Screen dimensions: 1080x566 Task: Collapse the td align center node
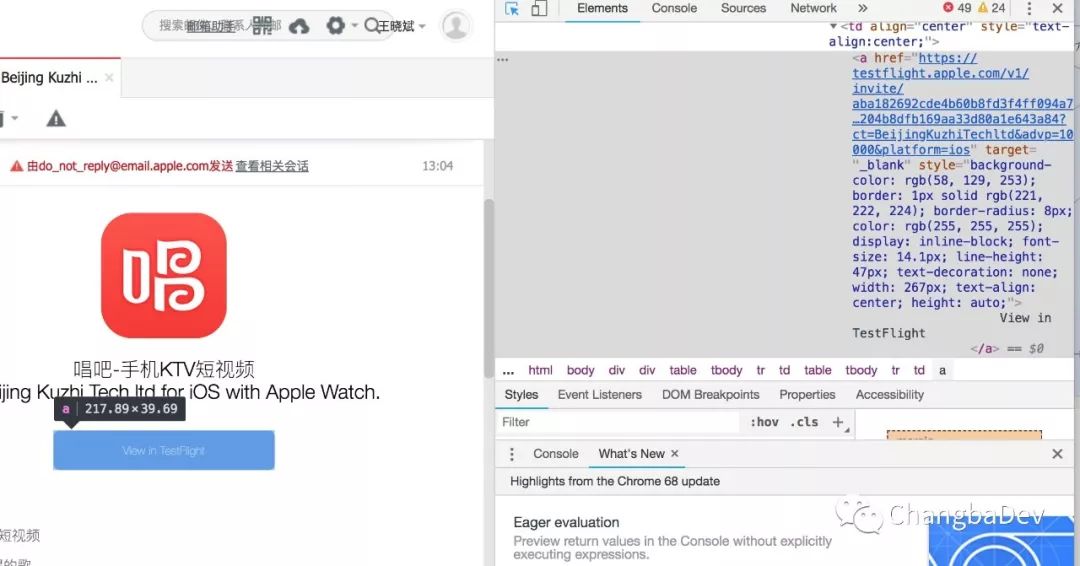(x=833, y=26)
